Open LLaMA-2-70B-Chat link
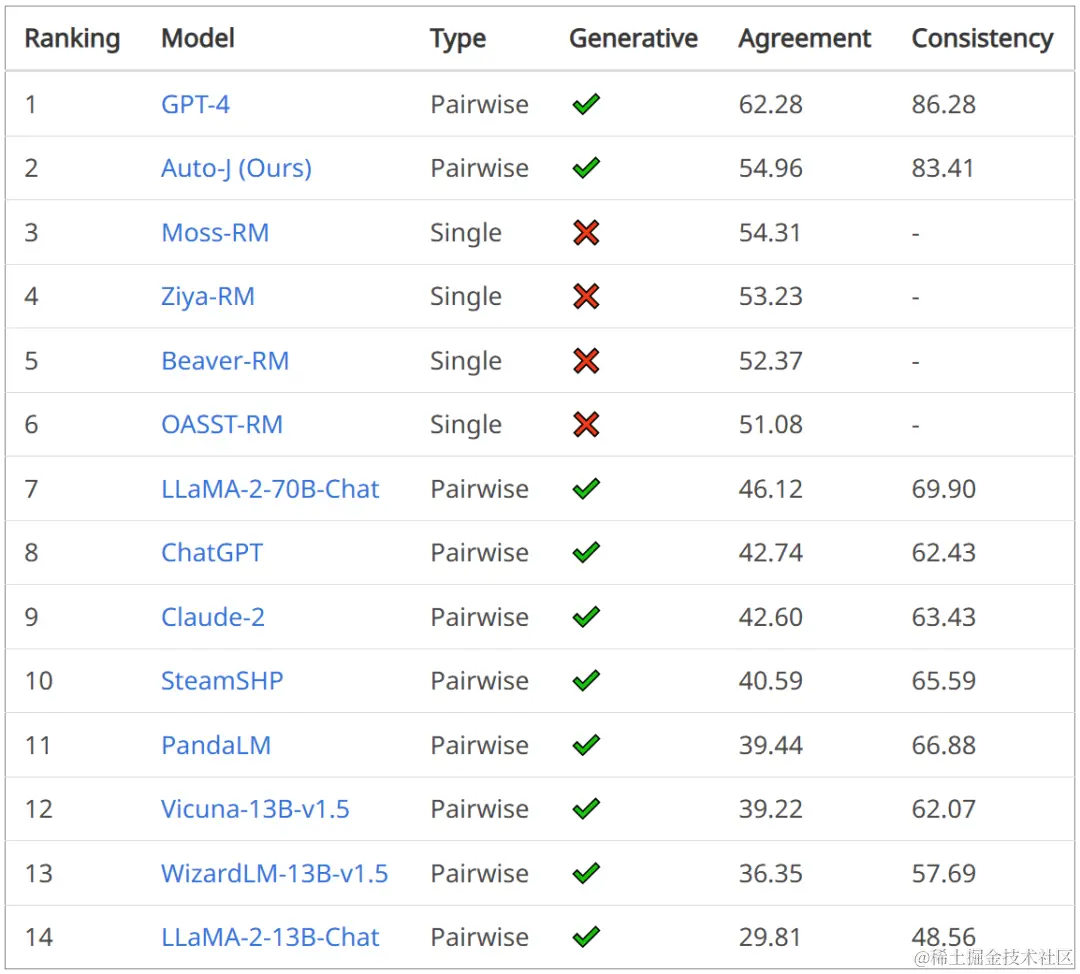 270,489
